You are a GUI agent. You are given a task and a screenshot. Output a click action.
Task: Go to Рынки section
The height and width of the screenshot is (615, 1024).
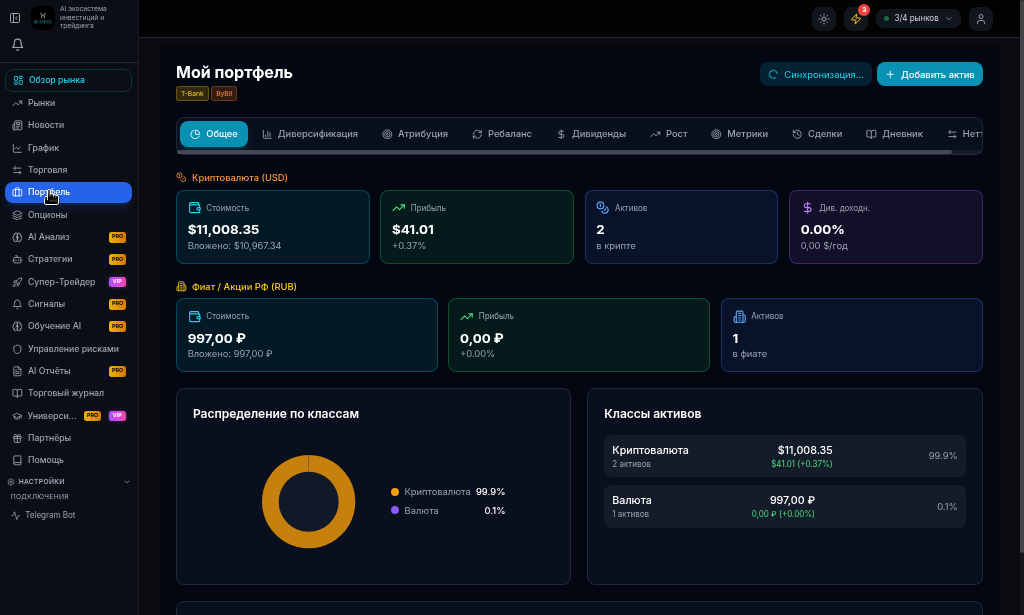tap(69, 103)
